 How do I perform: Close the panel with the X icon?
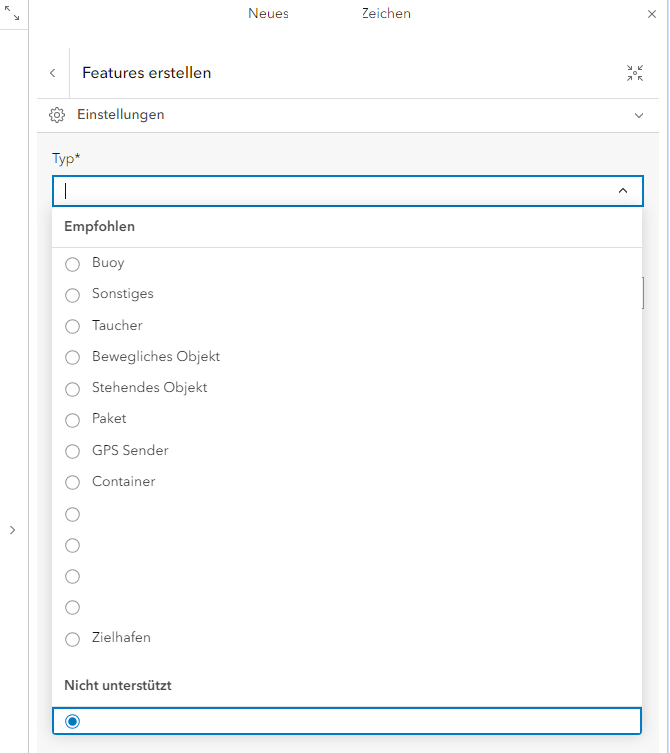pyautogui.click(x=652, y=14)
